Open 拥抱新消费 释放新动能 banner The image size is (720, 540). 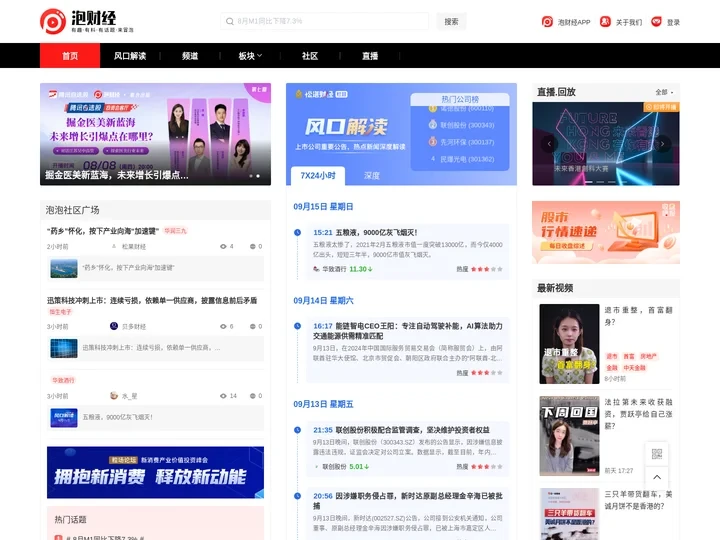(155, 472)
